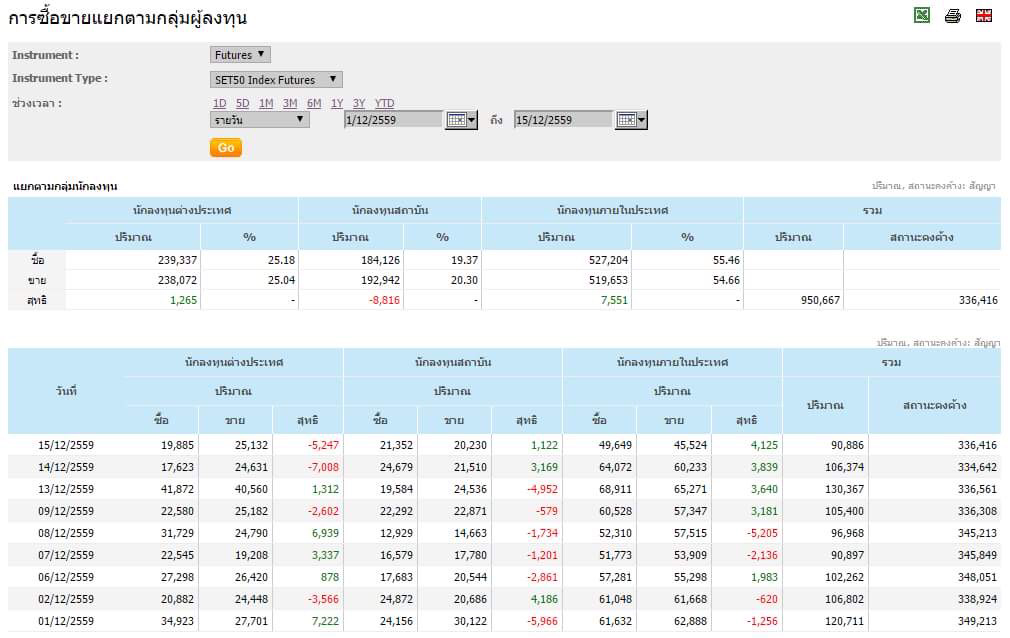The width and height of the screenshot is (1010, 638).
Task: Click local buy value 68,911
Action: pyautogui.click(x=615, y=489)
